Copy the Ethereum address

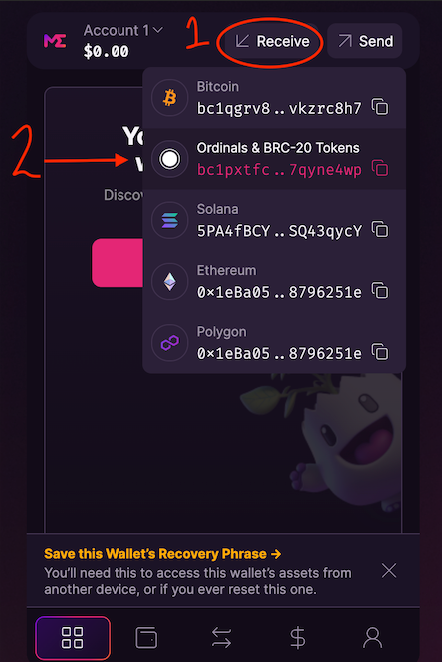click(x=380, y=290)
